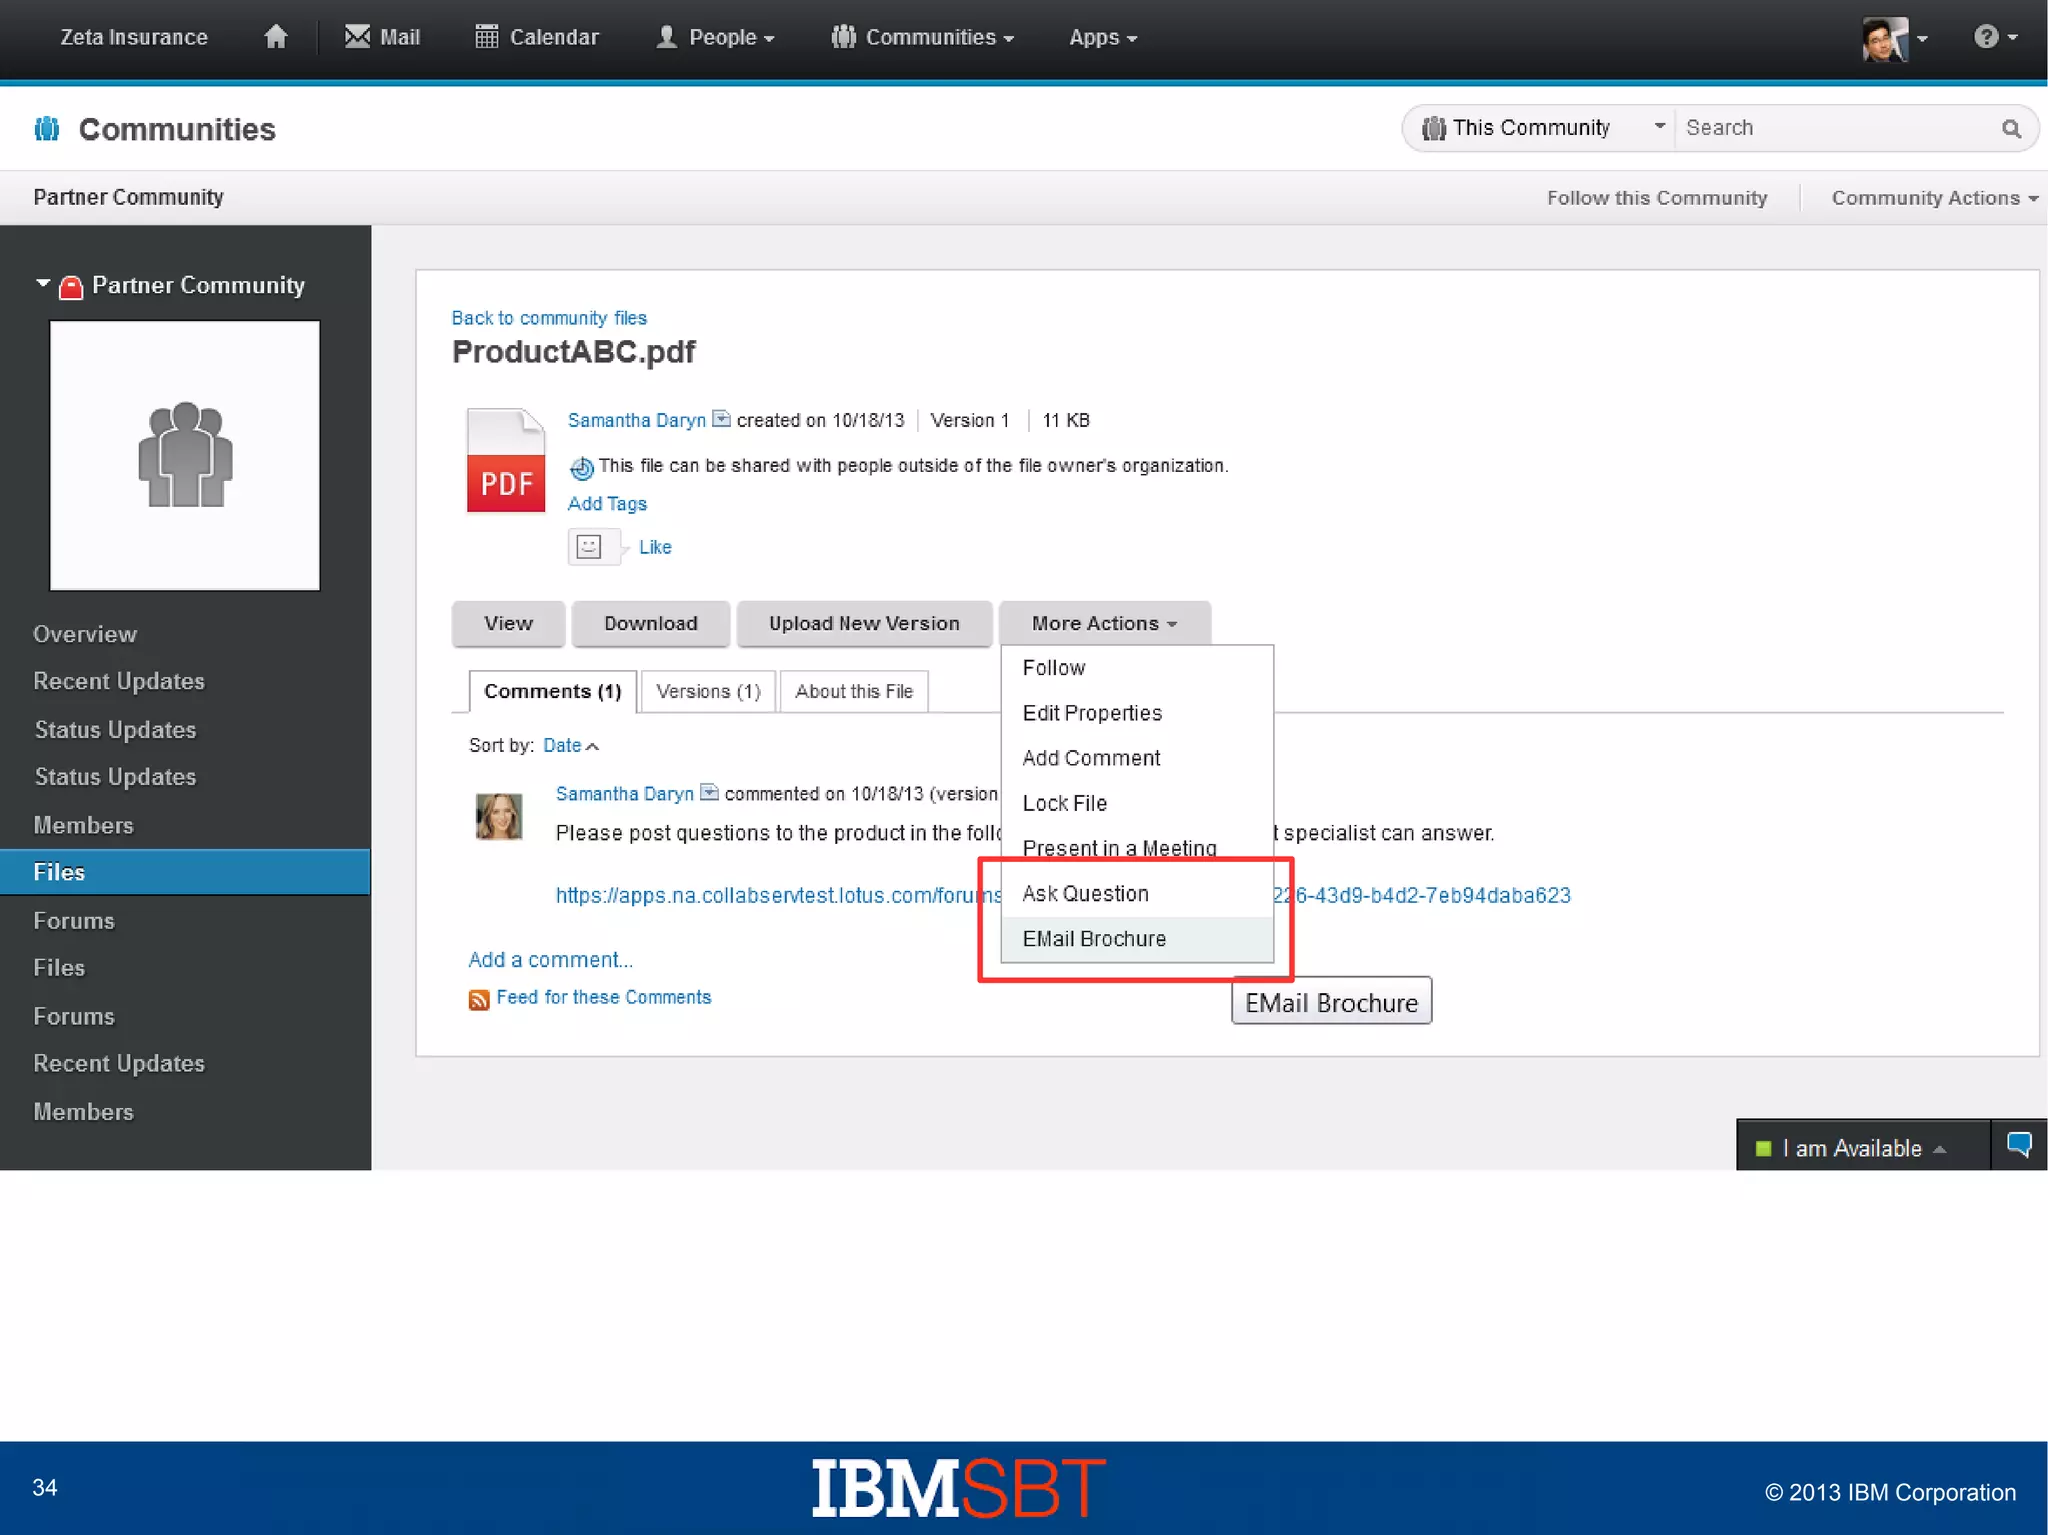The height and width of the screenshot is (1535, 2048).
Task: Select EMail Brochure from More Actions menu
Action: click(1094, 939)
